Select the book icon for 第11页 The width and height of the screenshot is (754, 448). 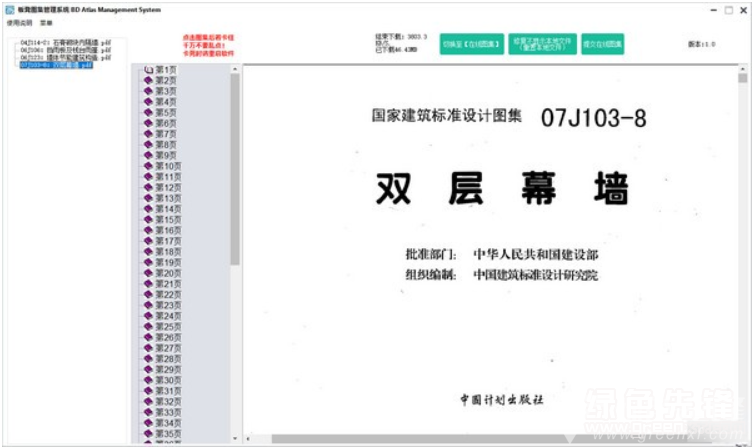149,177
